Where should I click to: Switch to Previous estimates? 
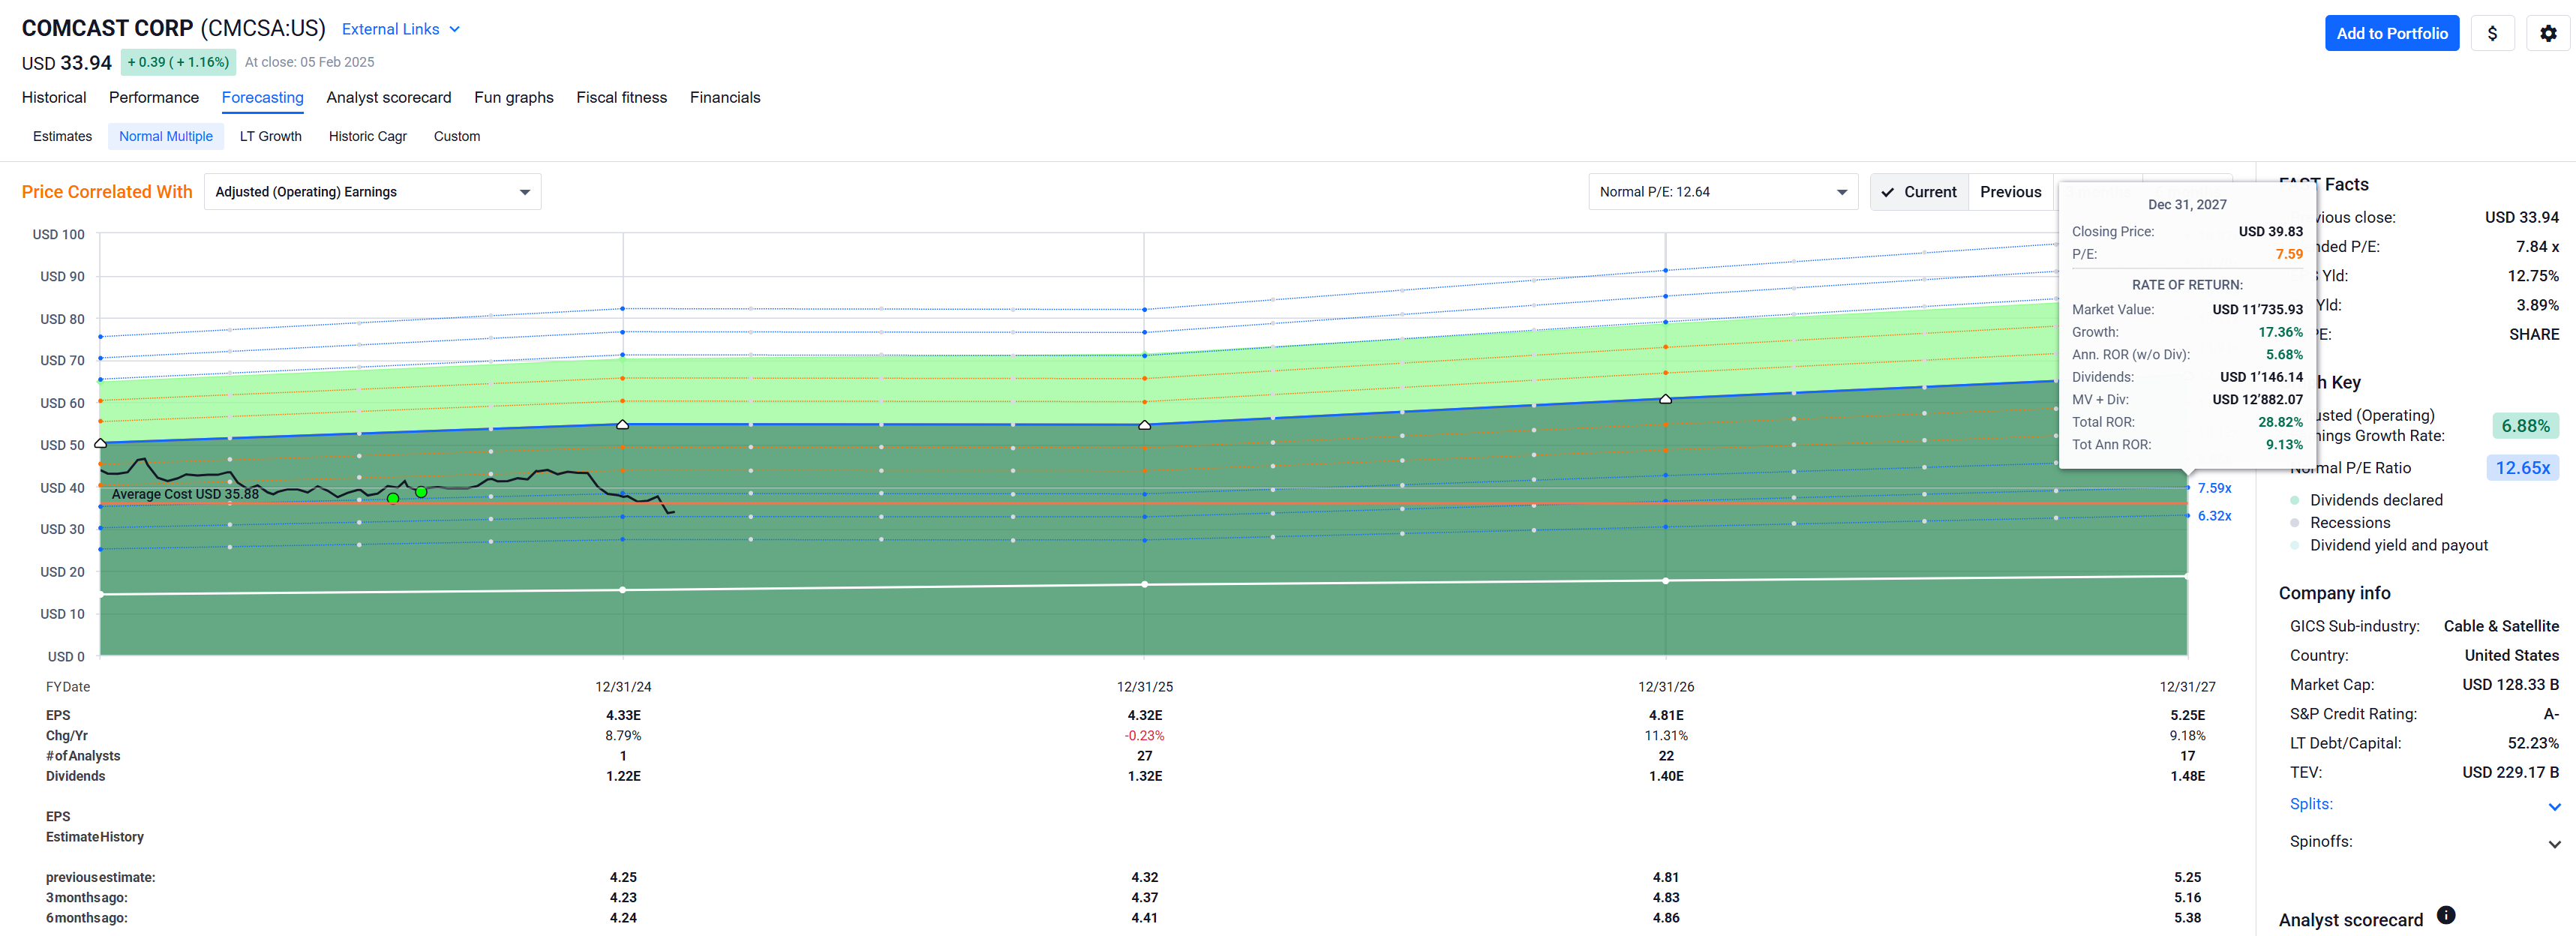(2010, 192)
